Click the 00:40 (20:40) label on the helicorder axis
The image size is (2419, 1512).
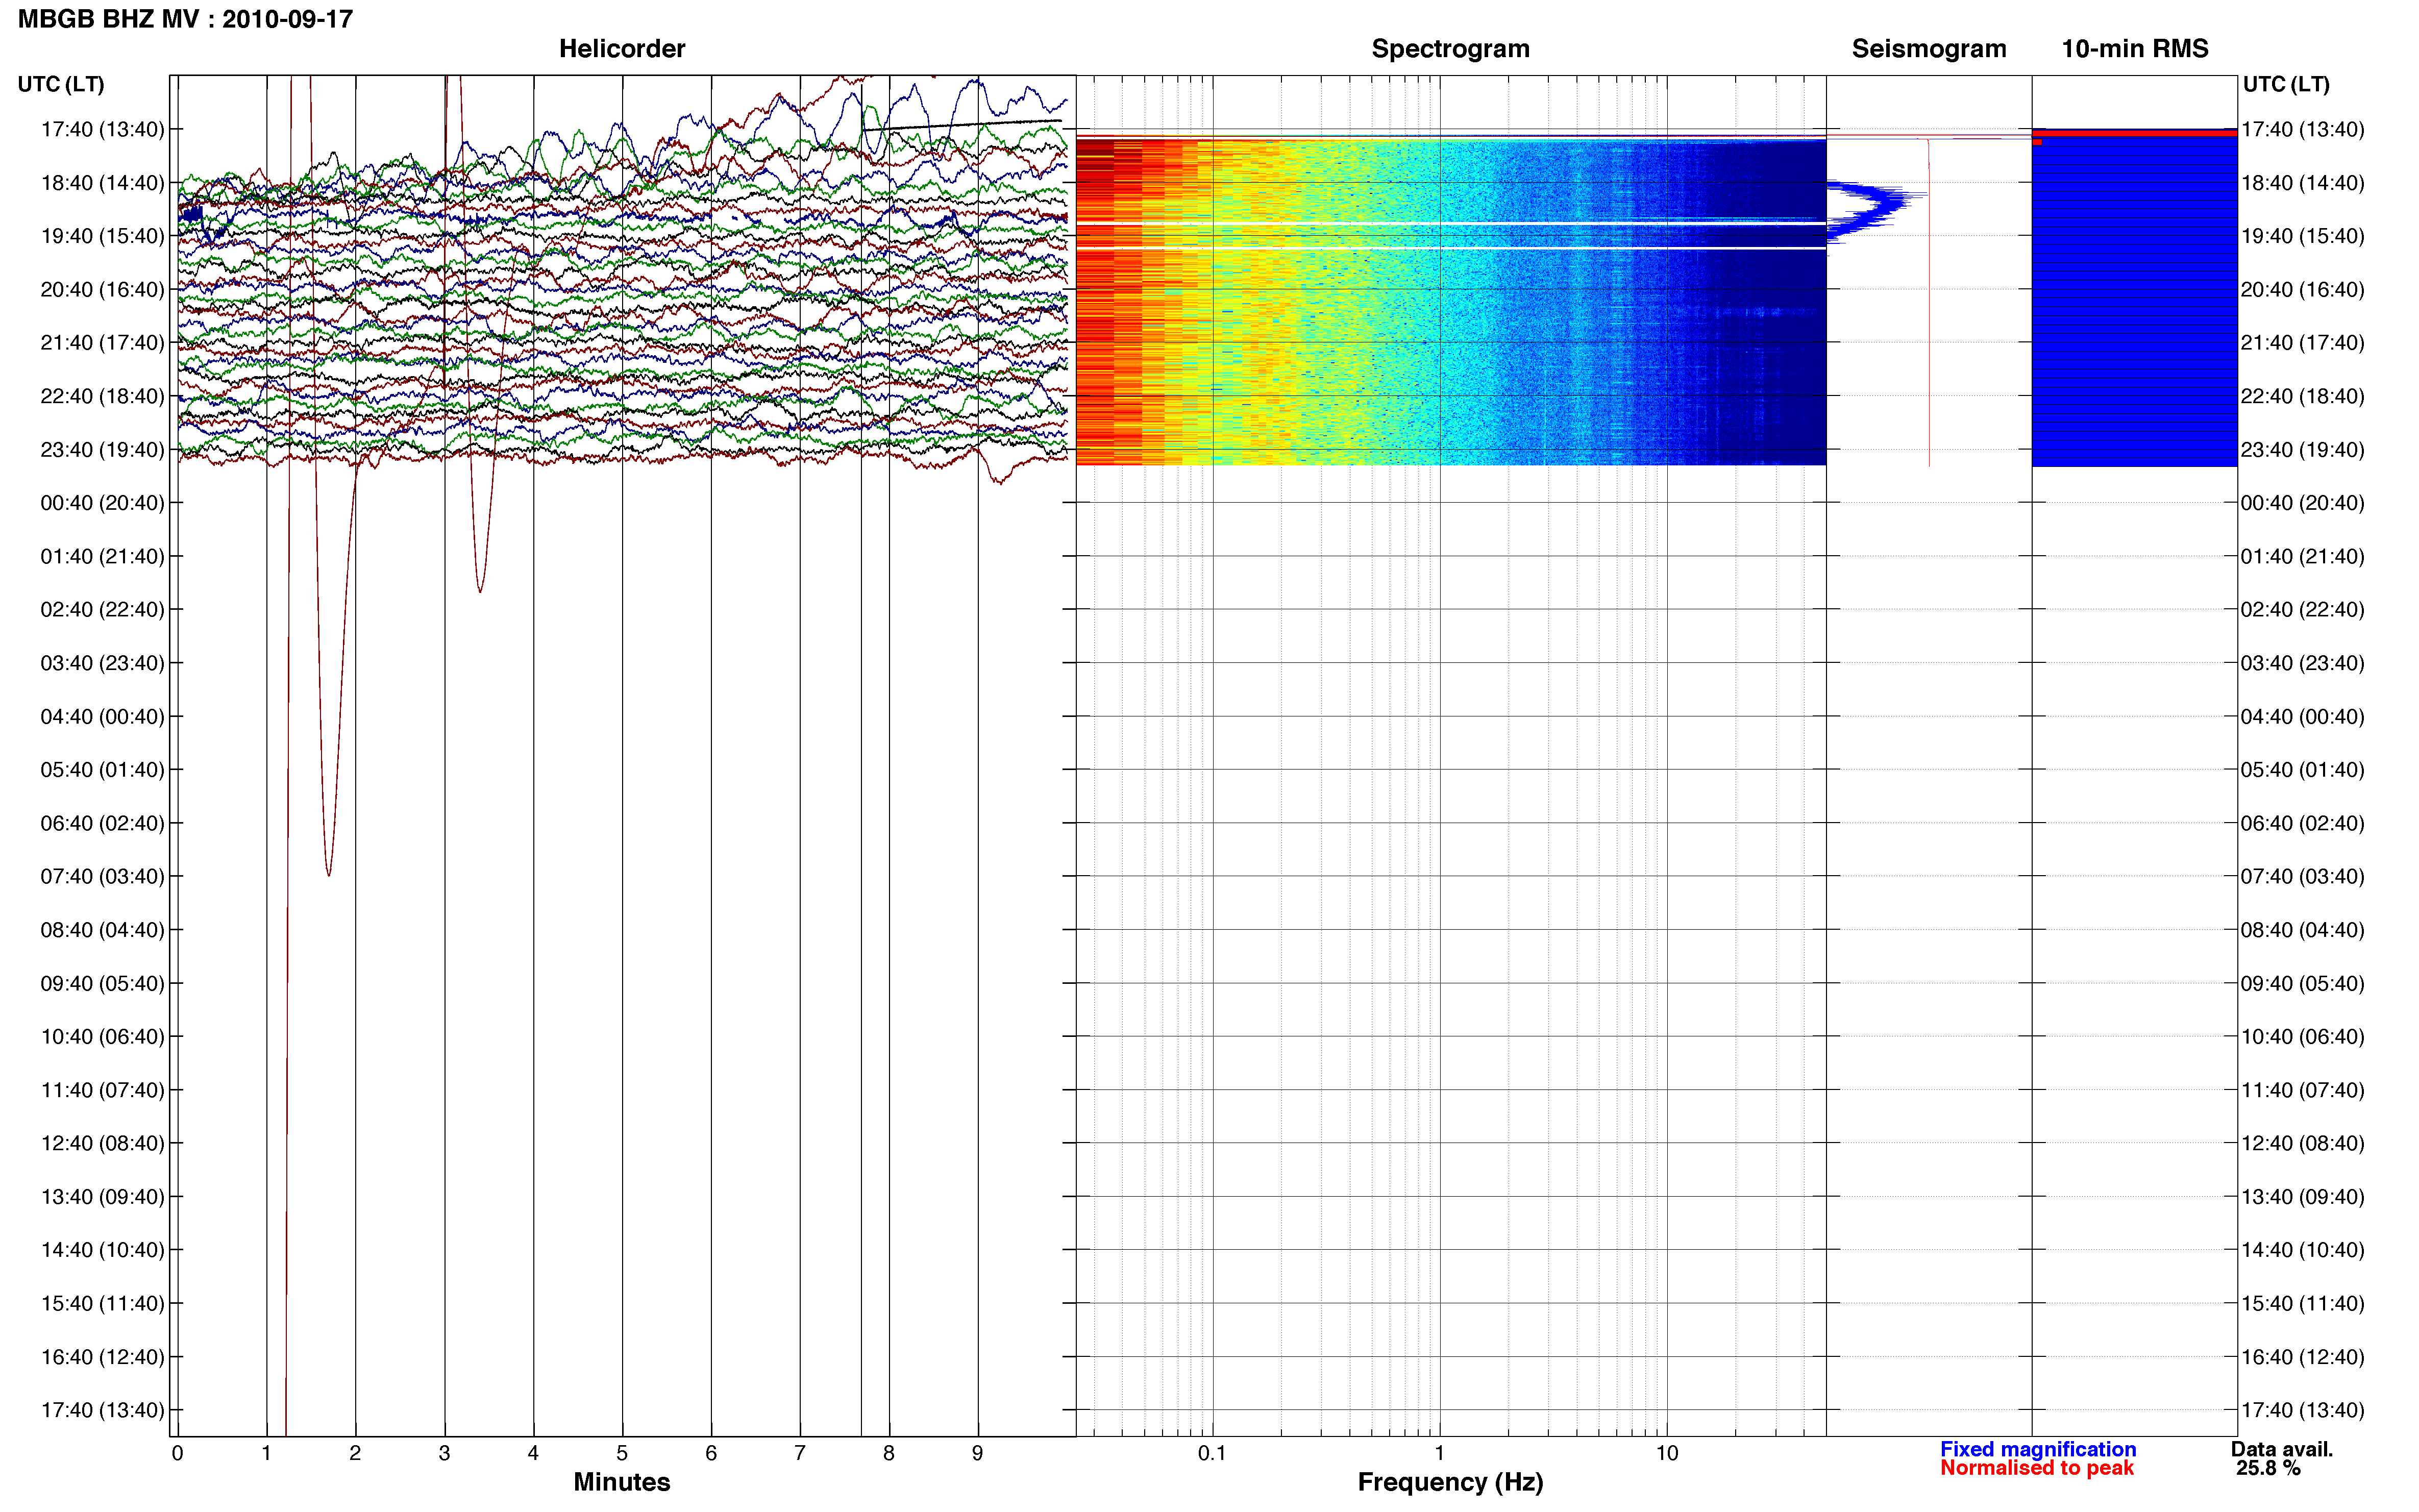click(102, 502)
